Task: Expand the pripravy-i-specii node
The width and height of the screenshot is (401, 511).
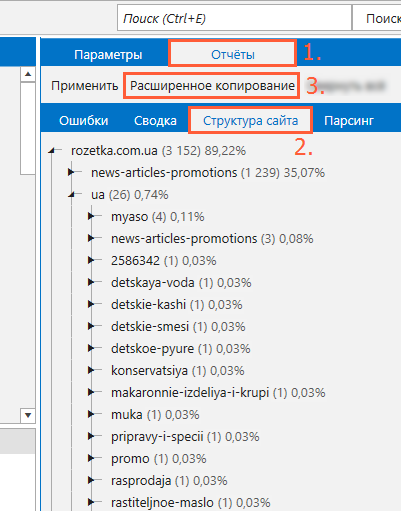Action: tap(91, 436)
